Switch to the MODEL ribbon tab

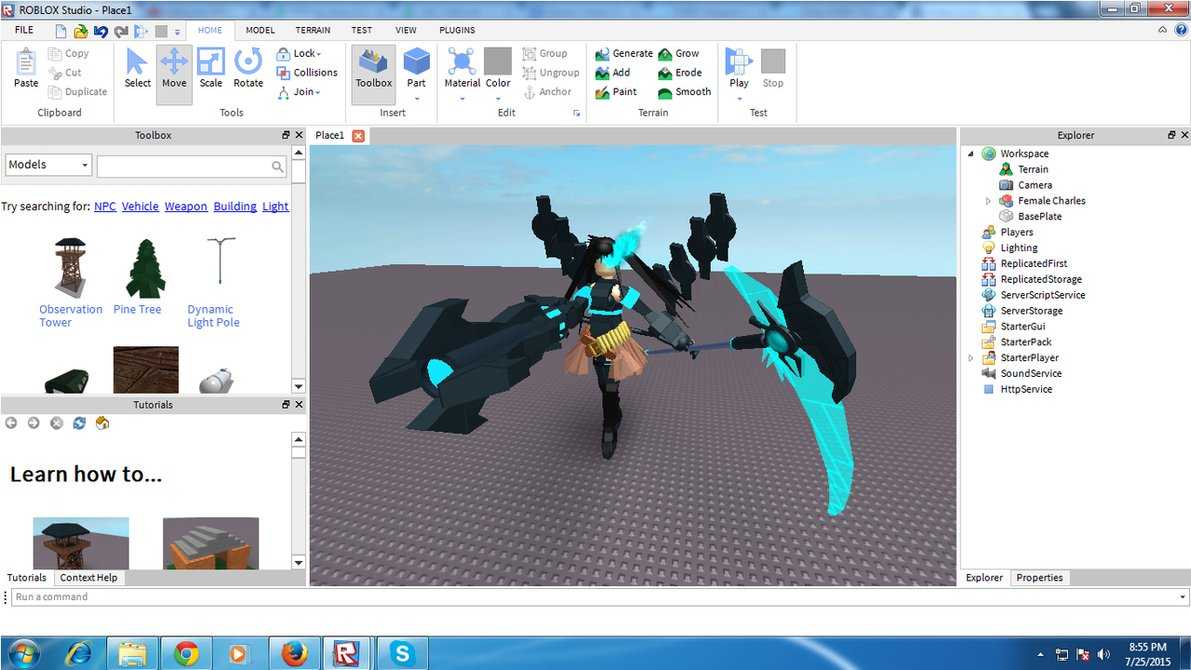[x=260, y=30]
